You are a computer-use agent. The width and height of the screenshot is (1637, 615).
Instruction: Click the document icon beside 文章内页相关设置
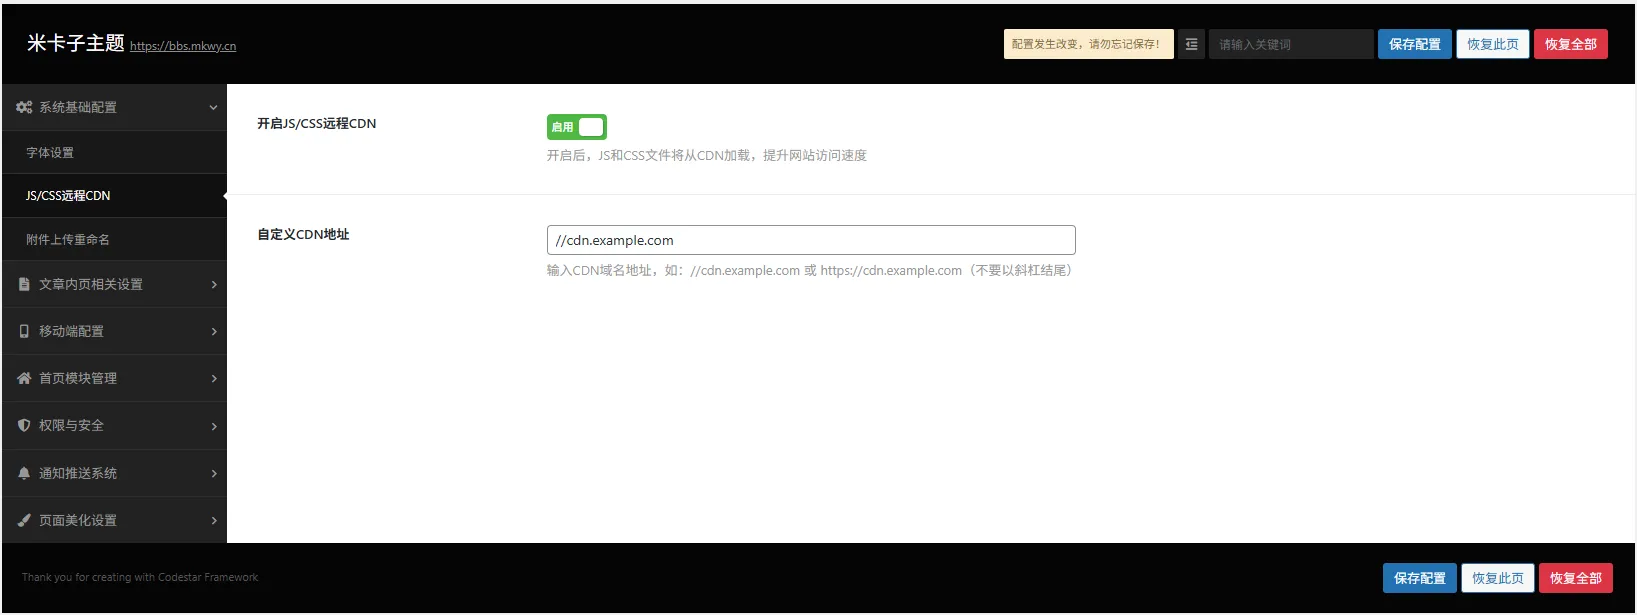[24, 284]
